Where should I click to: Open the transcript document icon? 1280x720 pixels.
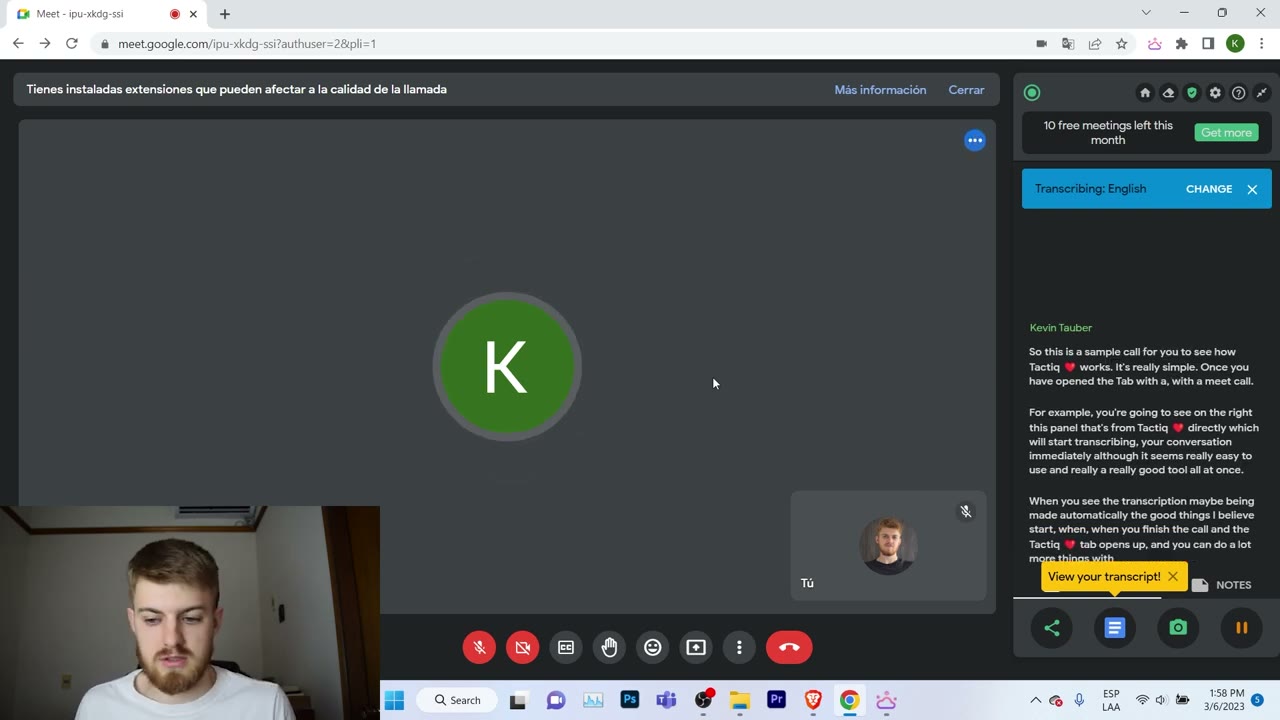point(1115,628)
